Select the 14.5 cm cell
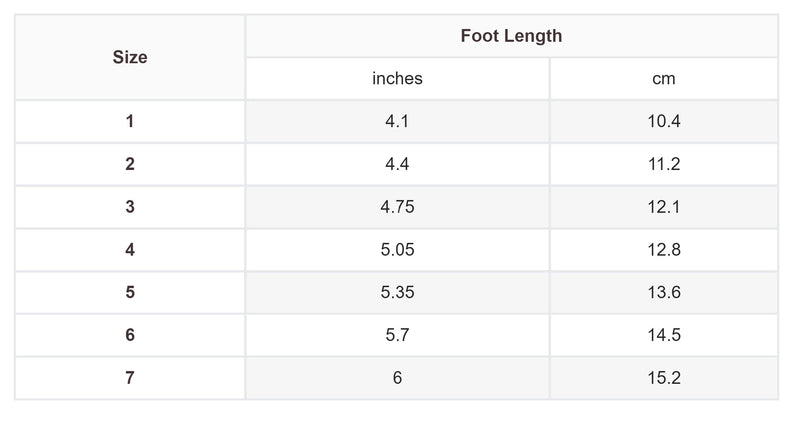 pos(663,336)
